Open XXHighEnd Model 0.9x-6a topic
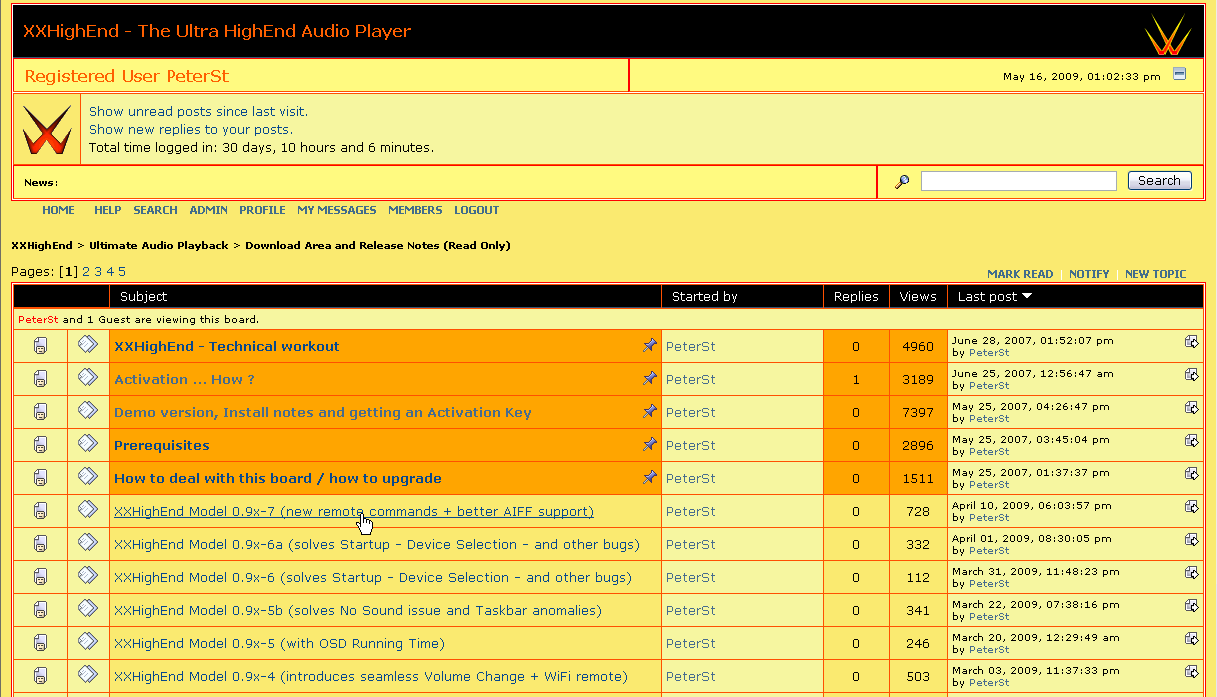 (377, 545)
